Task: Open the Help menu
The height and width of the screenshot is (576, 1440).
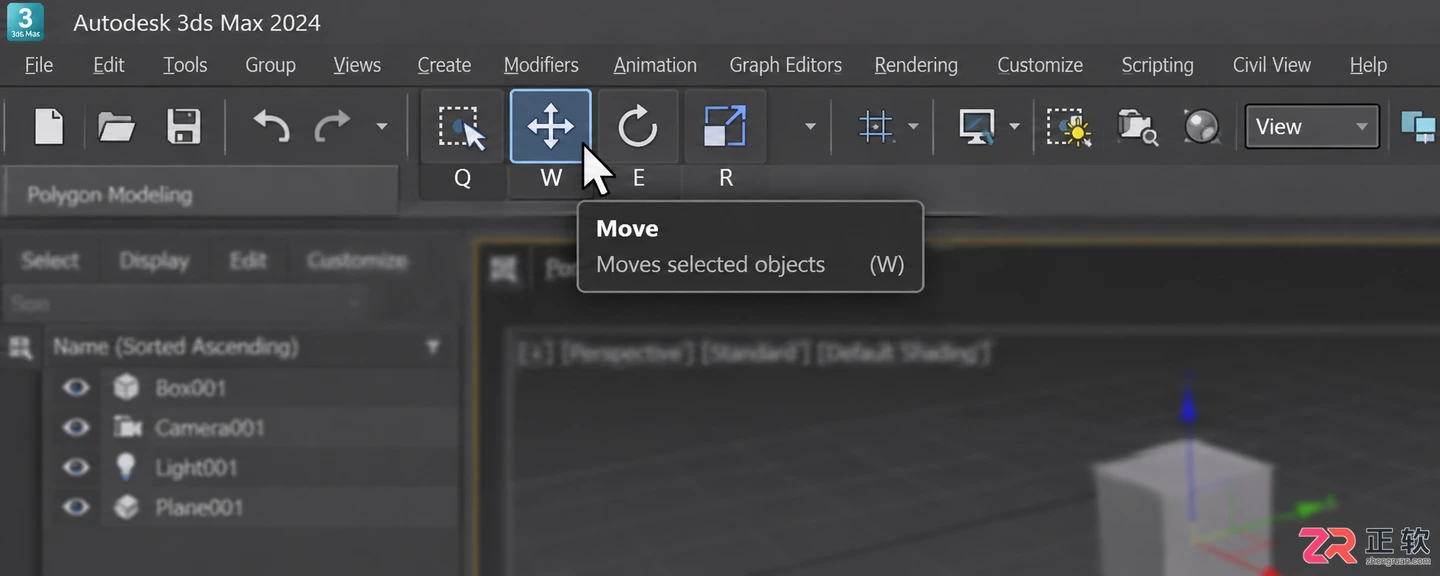Action: (1368, 65)
